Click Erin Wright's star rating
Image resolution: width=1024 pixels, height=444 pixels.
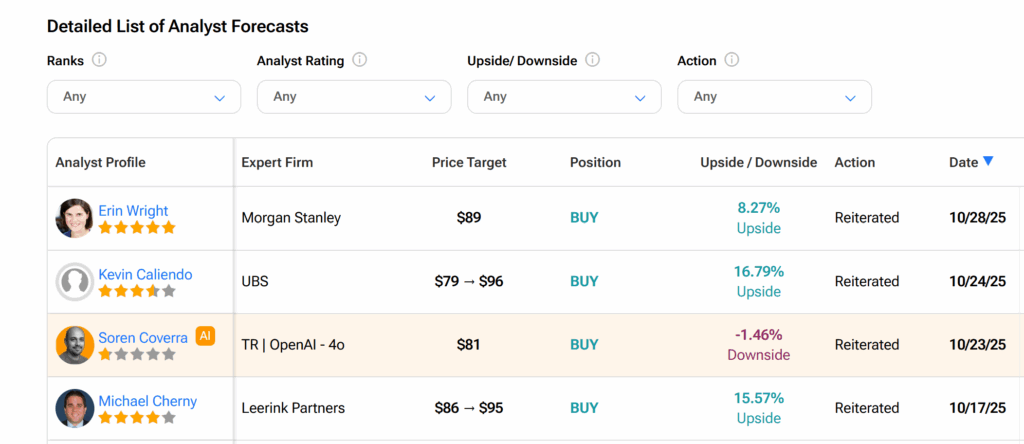(x=137, y=228)
